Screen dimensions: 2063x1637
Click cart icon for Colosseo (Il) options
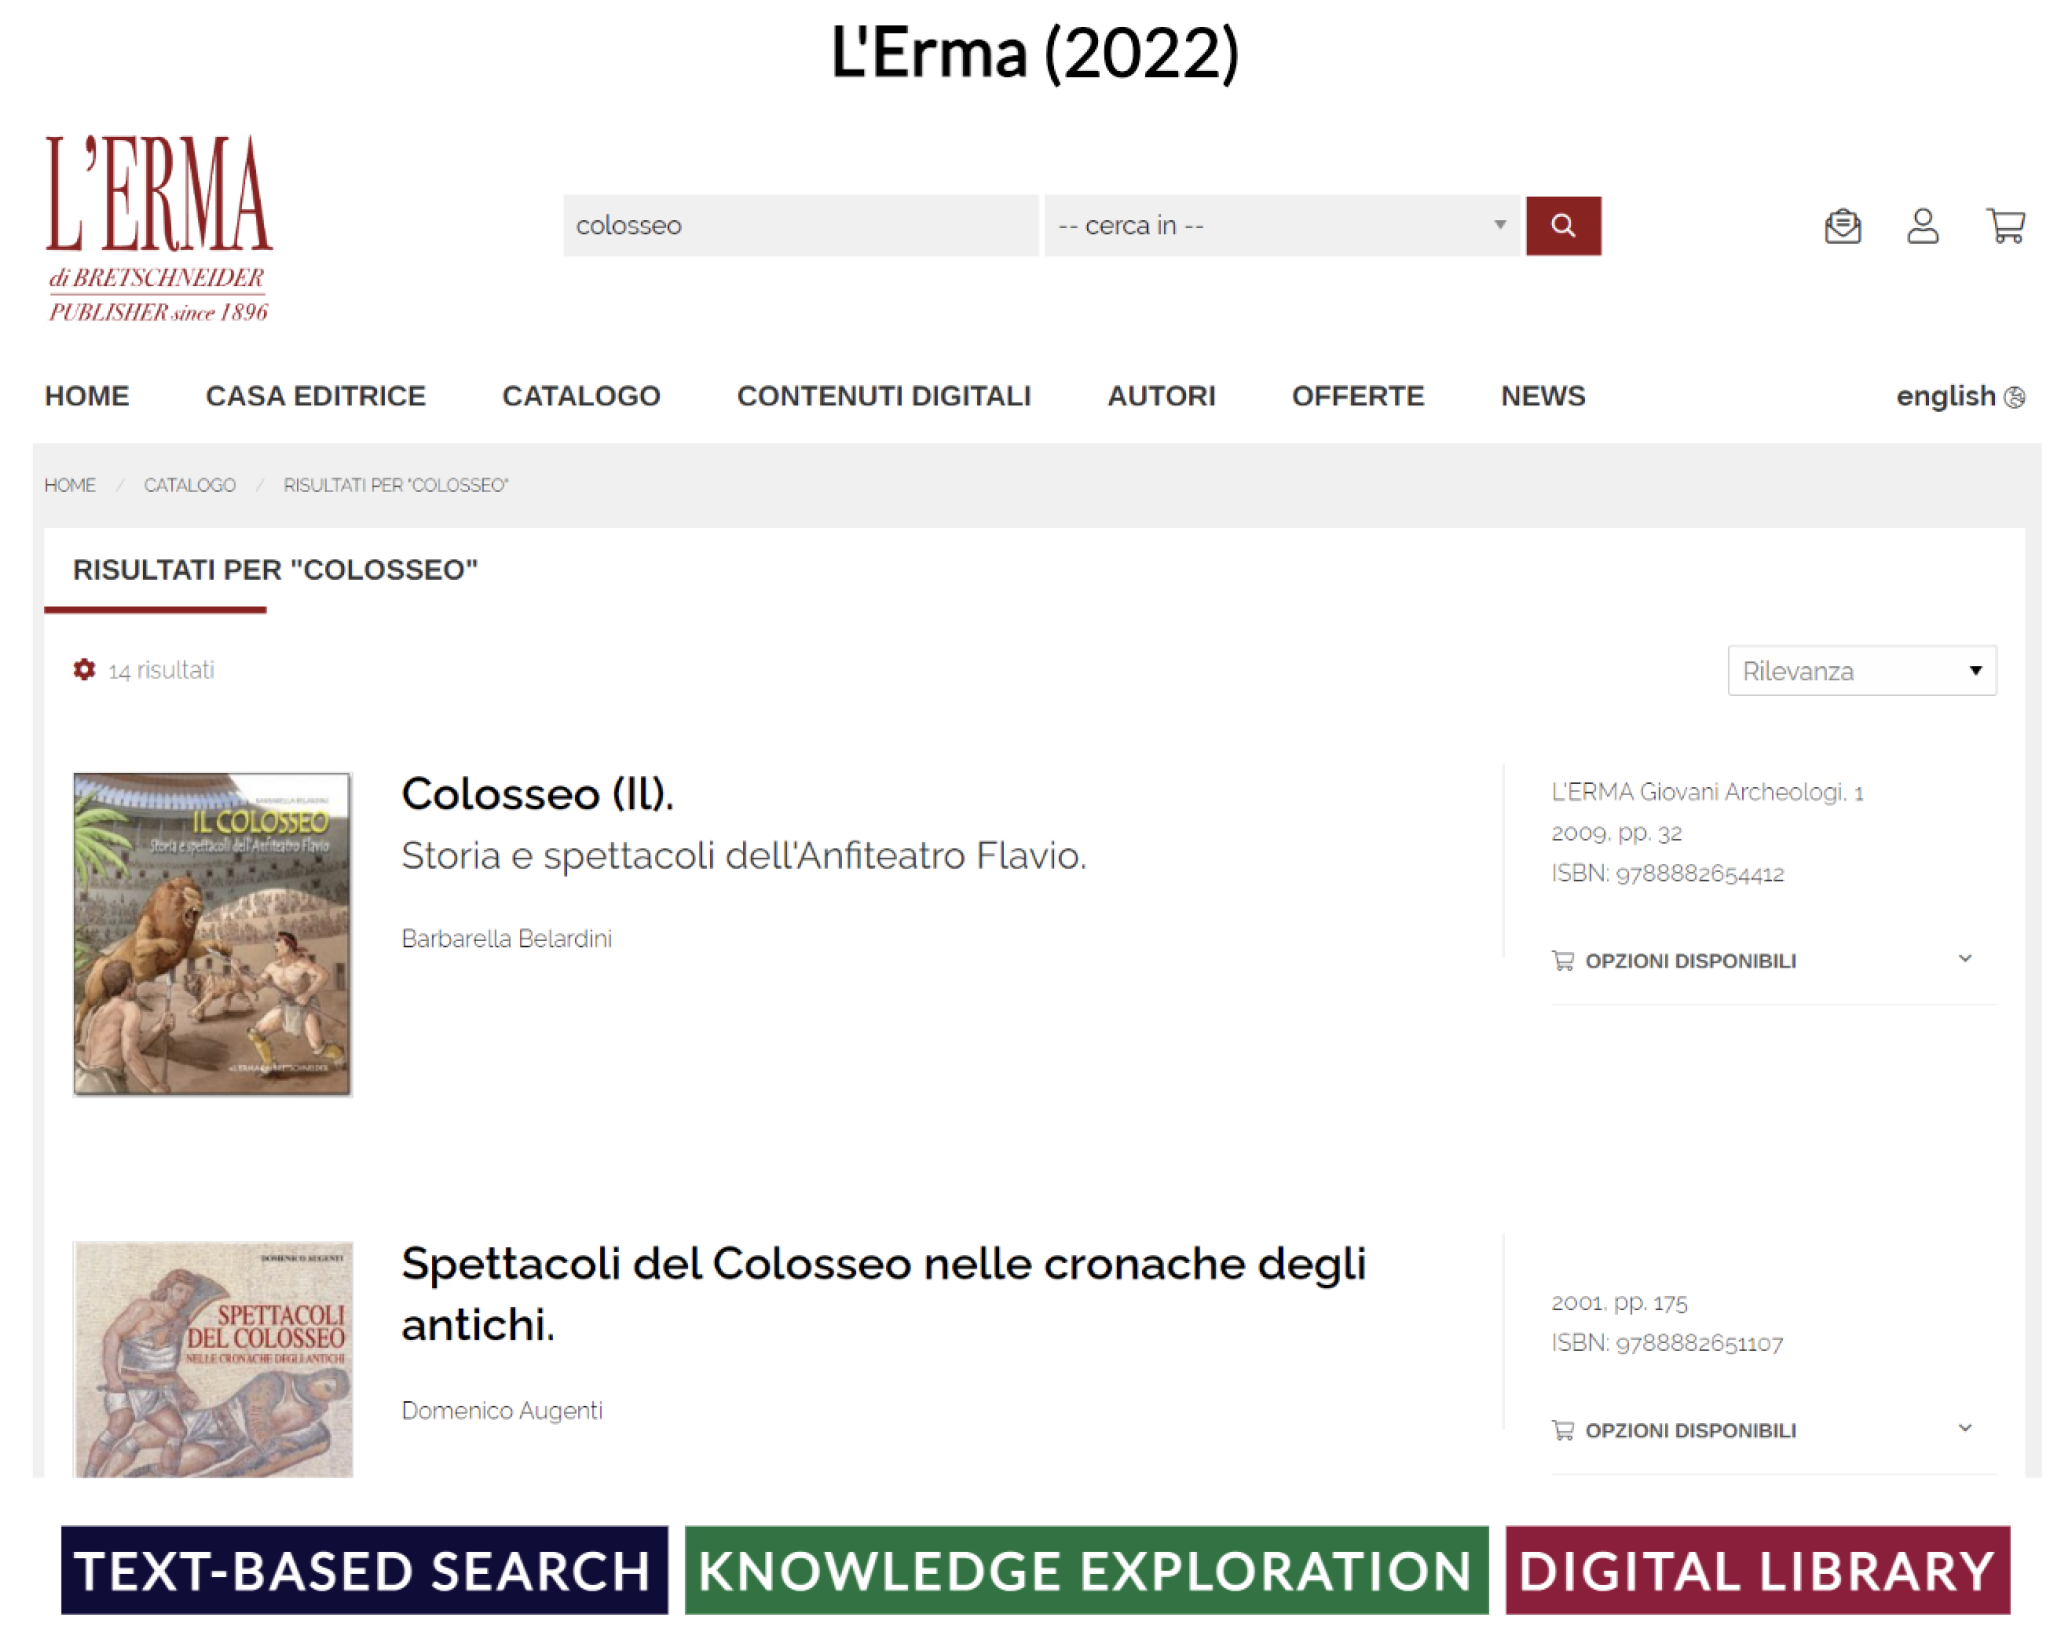point(1562,960)
